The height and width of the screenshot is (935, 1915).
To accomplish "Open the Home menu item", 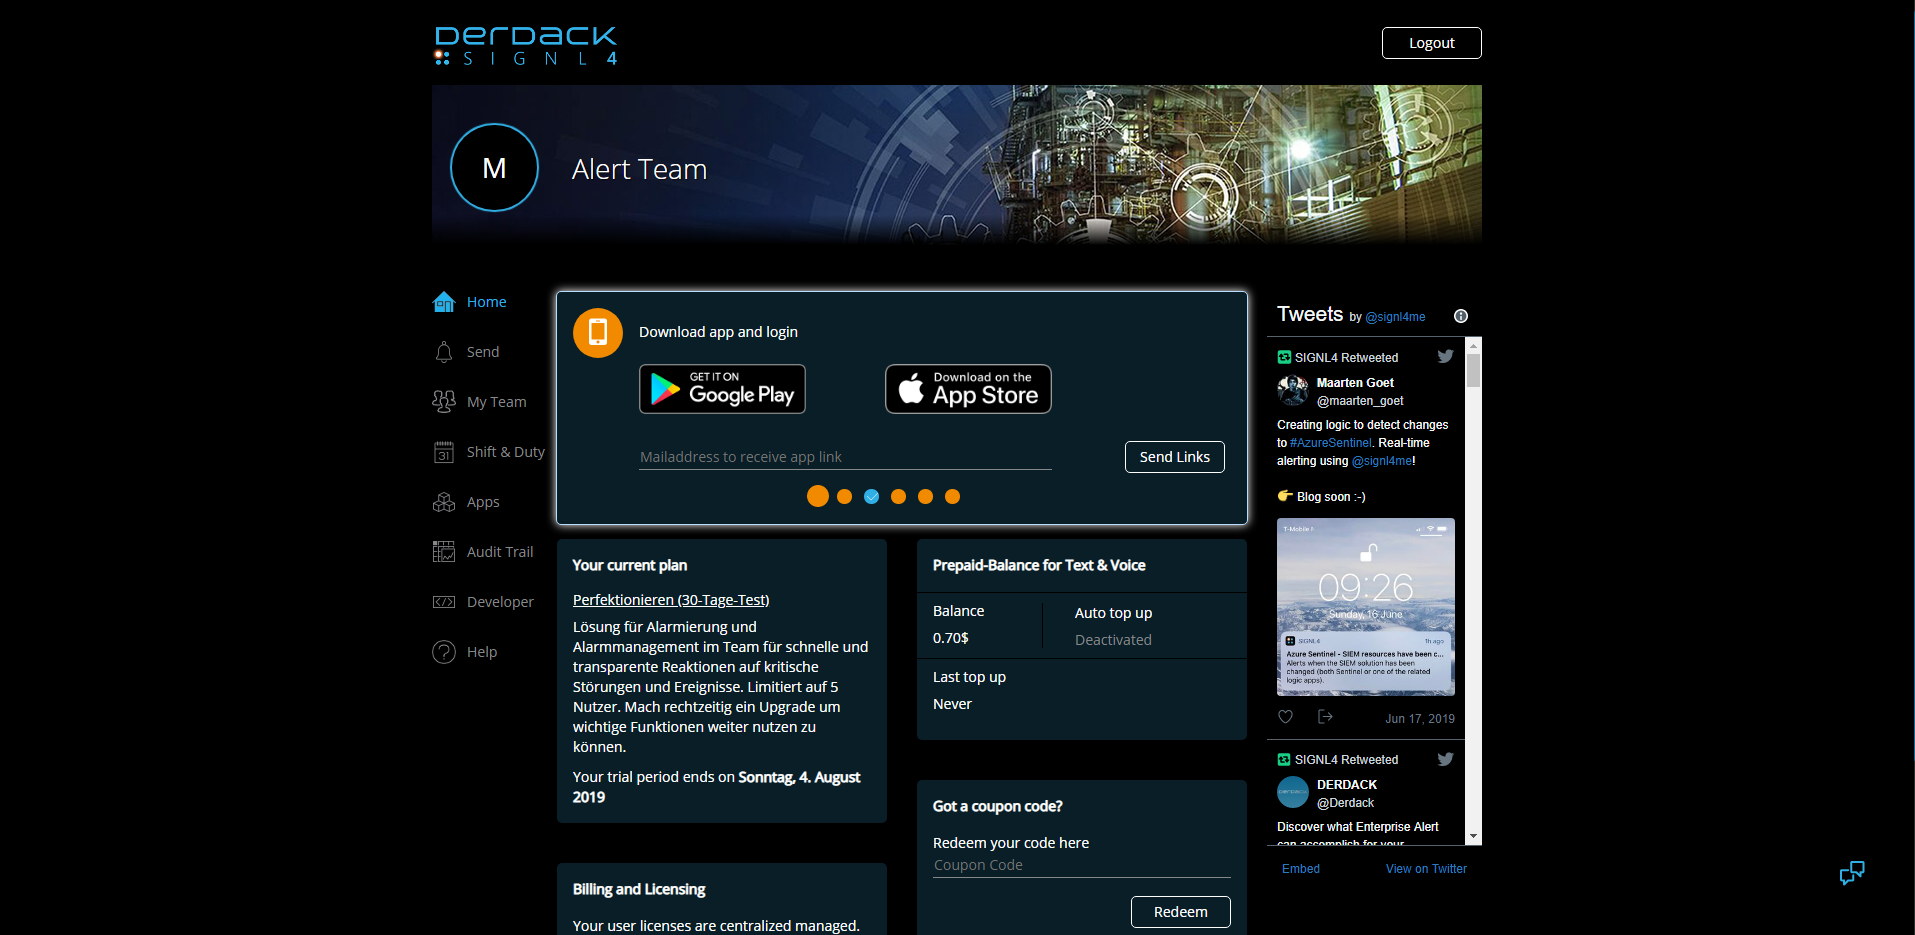I will 486,302.
